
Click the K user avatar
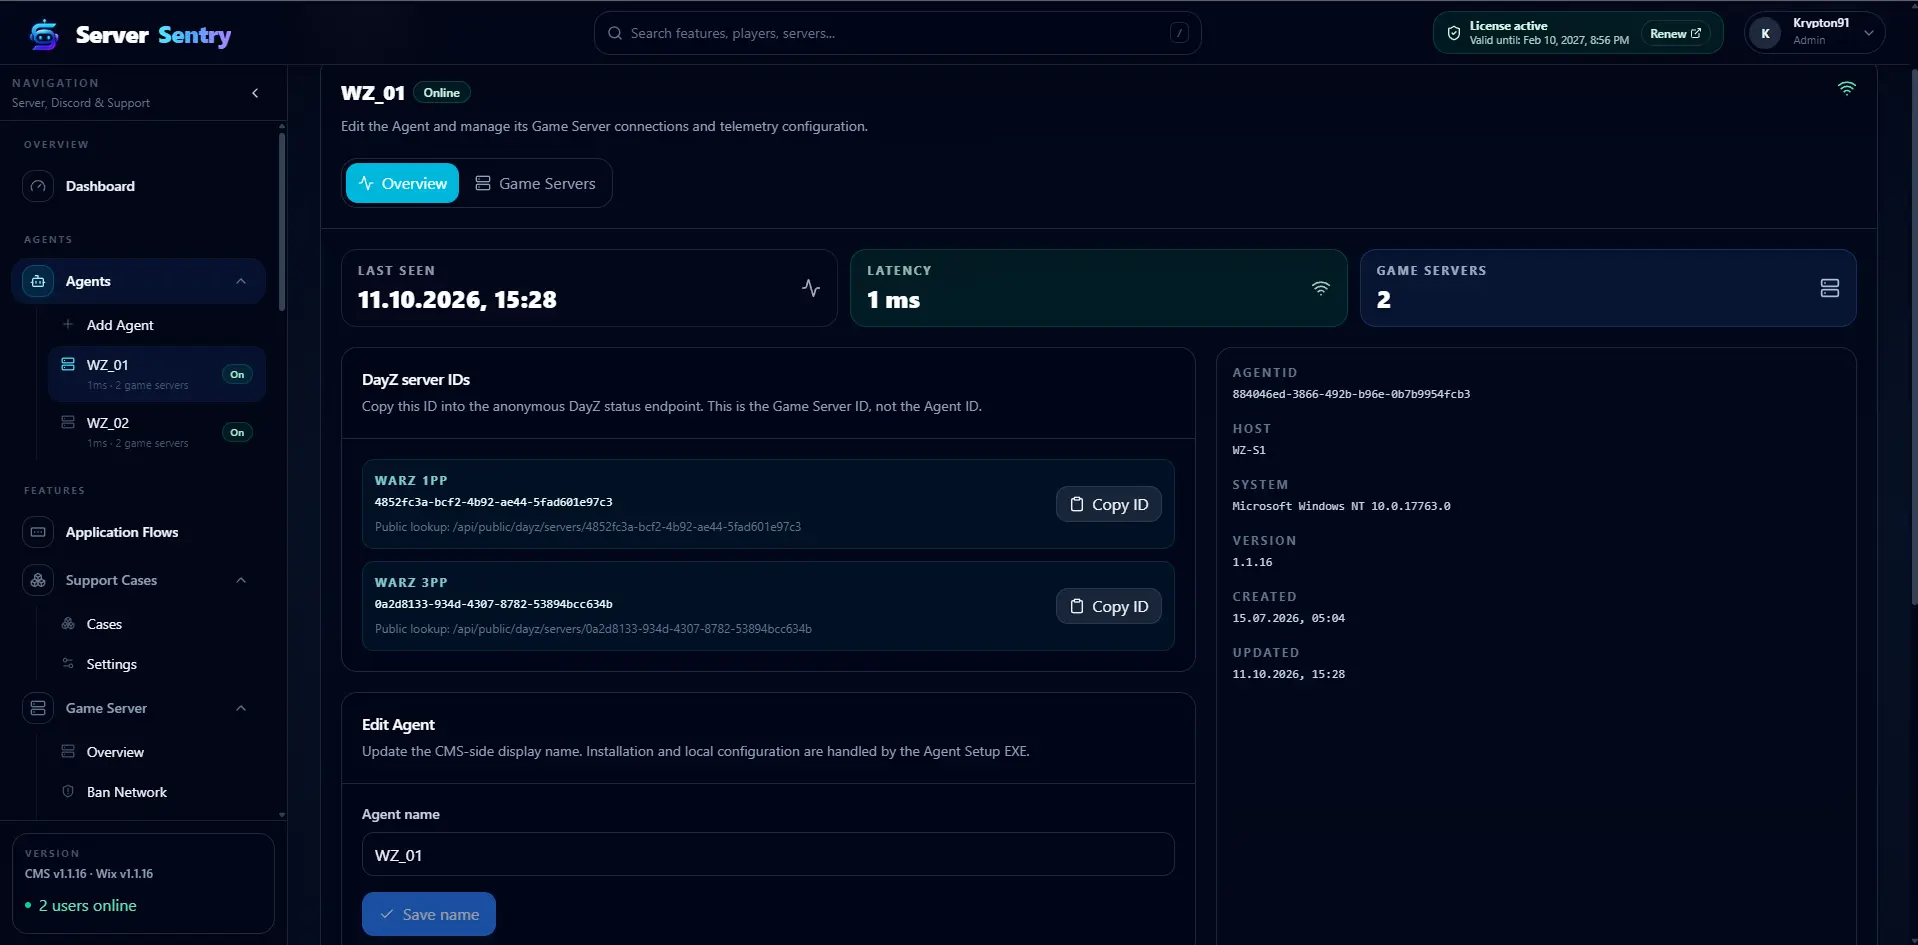1765,33
